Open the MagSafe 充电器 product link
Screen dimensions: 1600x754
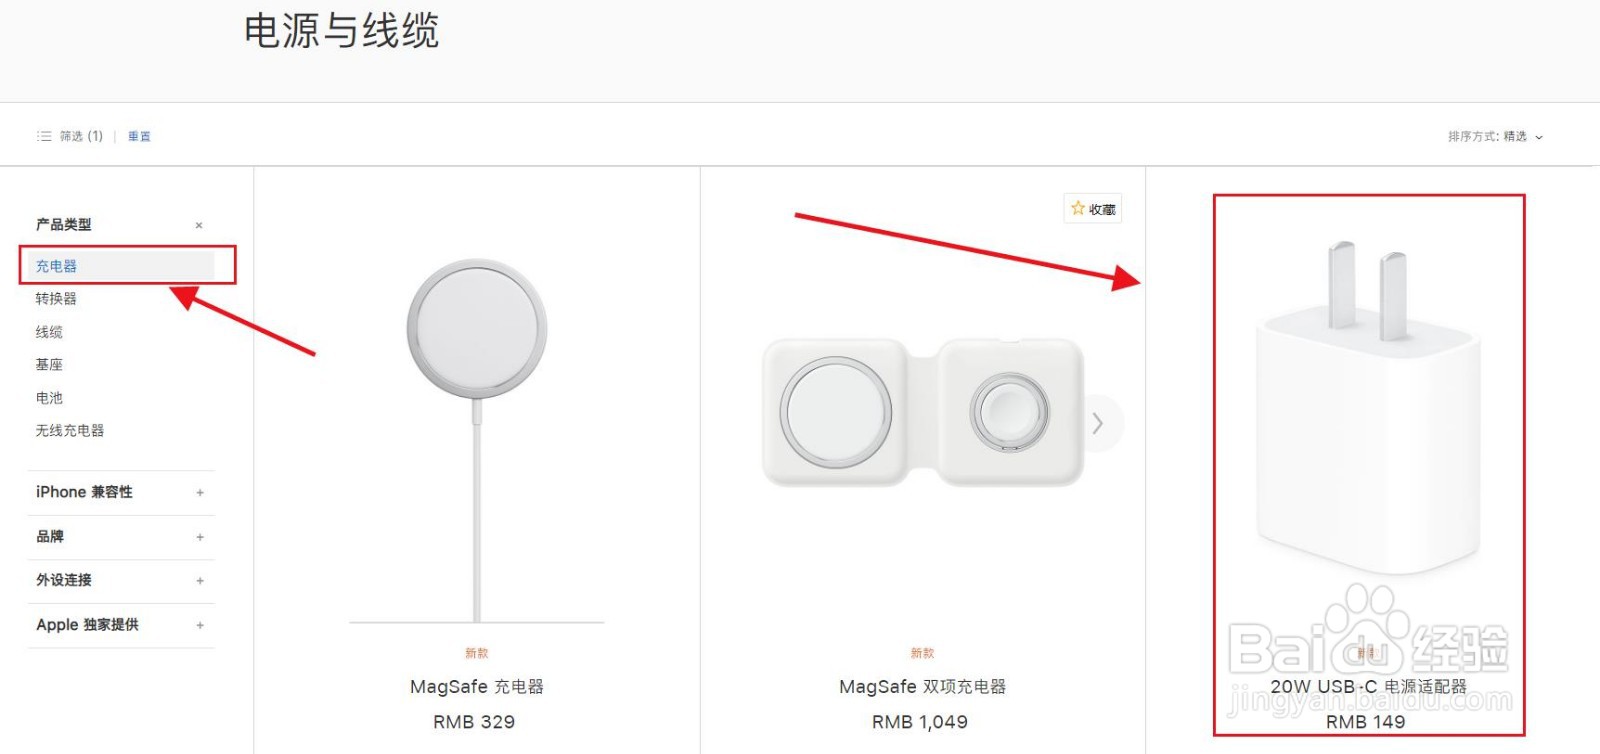tap(477, 686)
